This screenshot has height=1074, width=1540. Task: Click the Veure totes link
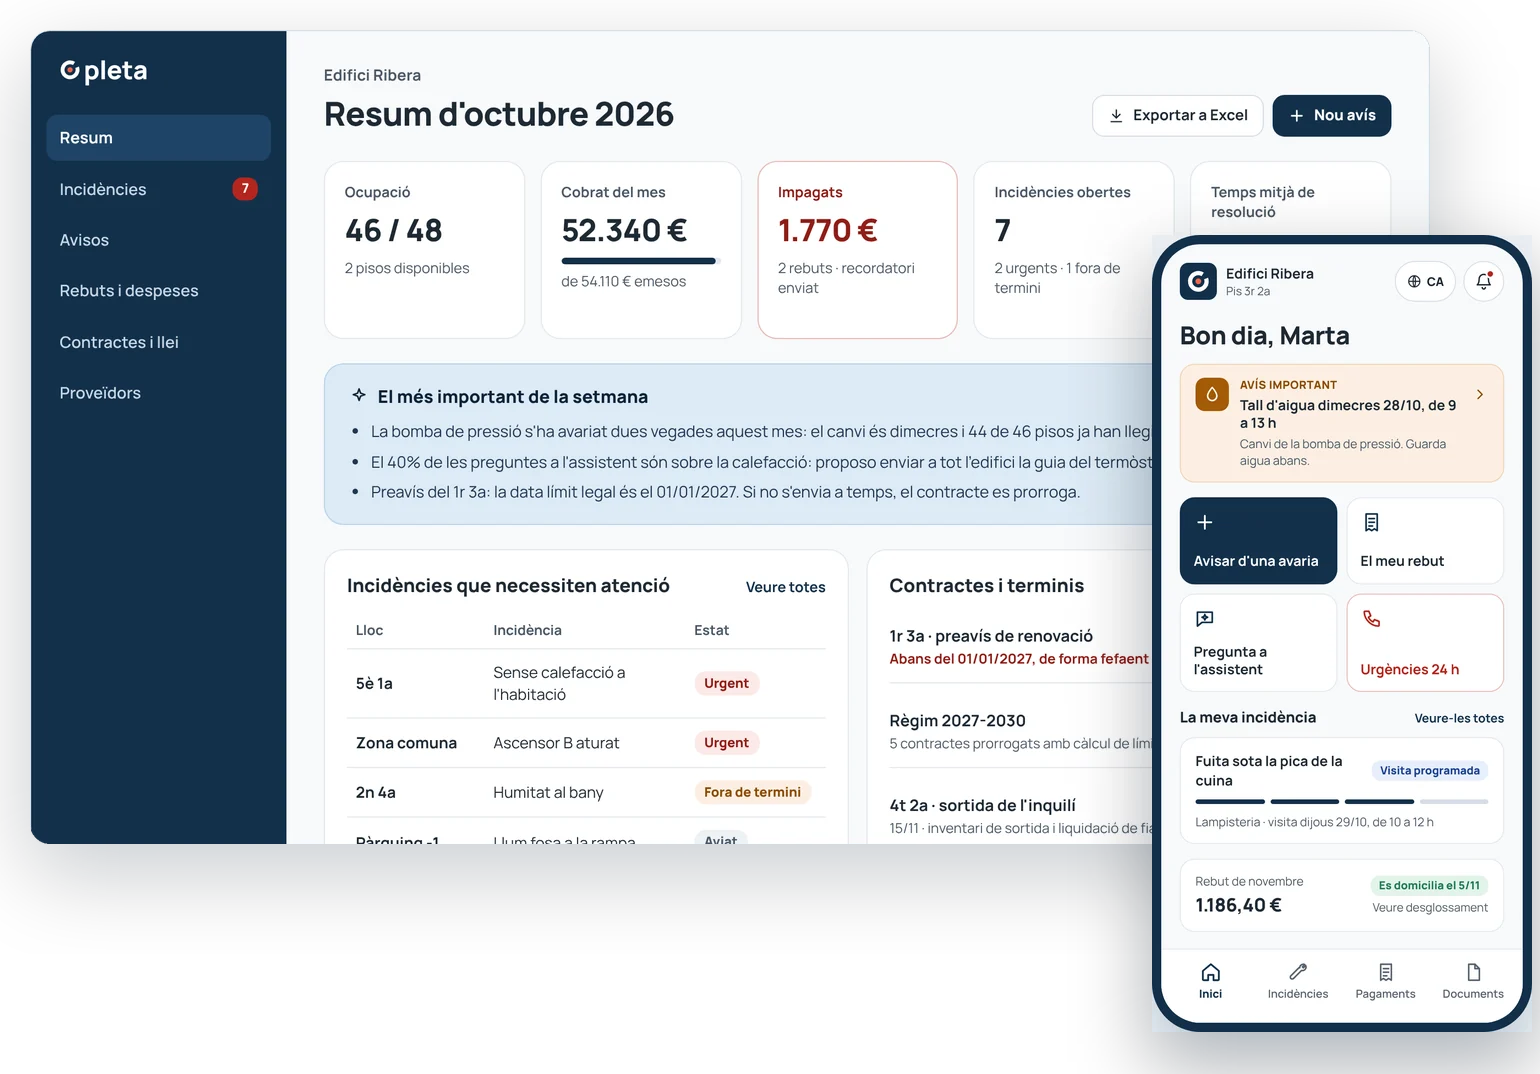pos(786,587)
